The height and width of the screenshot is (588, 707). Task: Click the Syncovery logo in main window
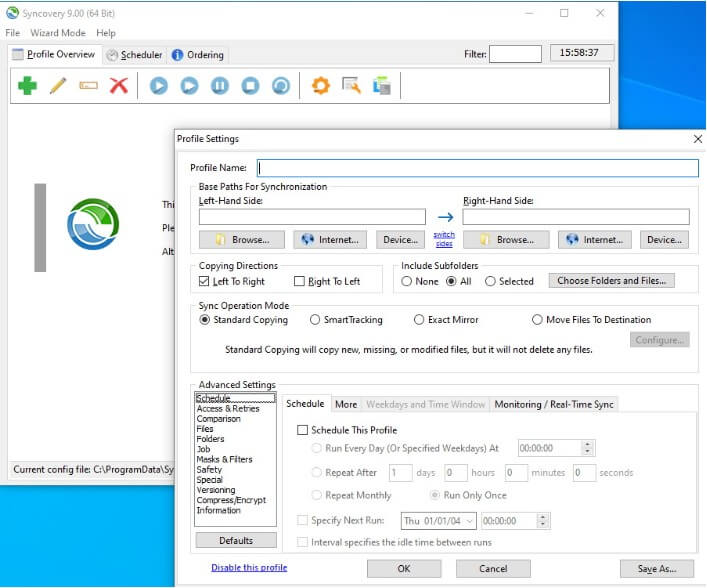pos(93,224)
